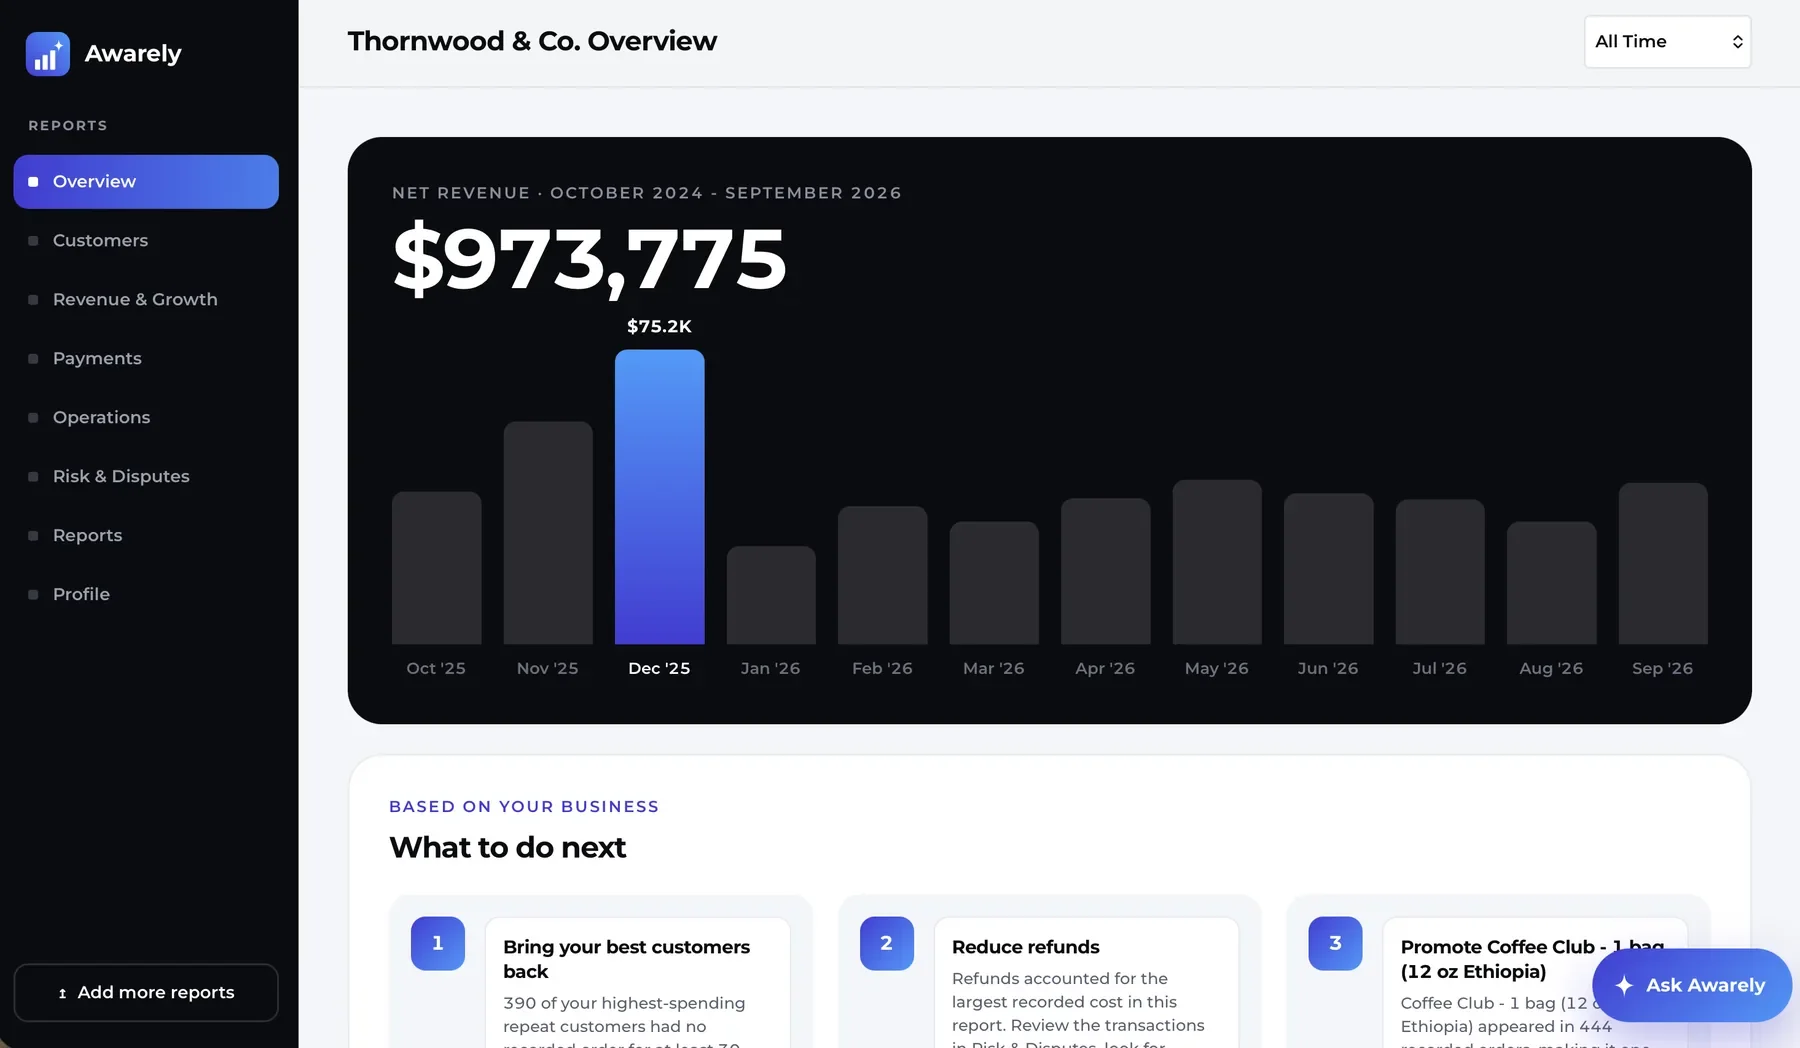
Task: Click the $973,775 net revenue total
Action: pos(590,260)
